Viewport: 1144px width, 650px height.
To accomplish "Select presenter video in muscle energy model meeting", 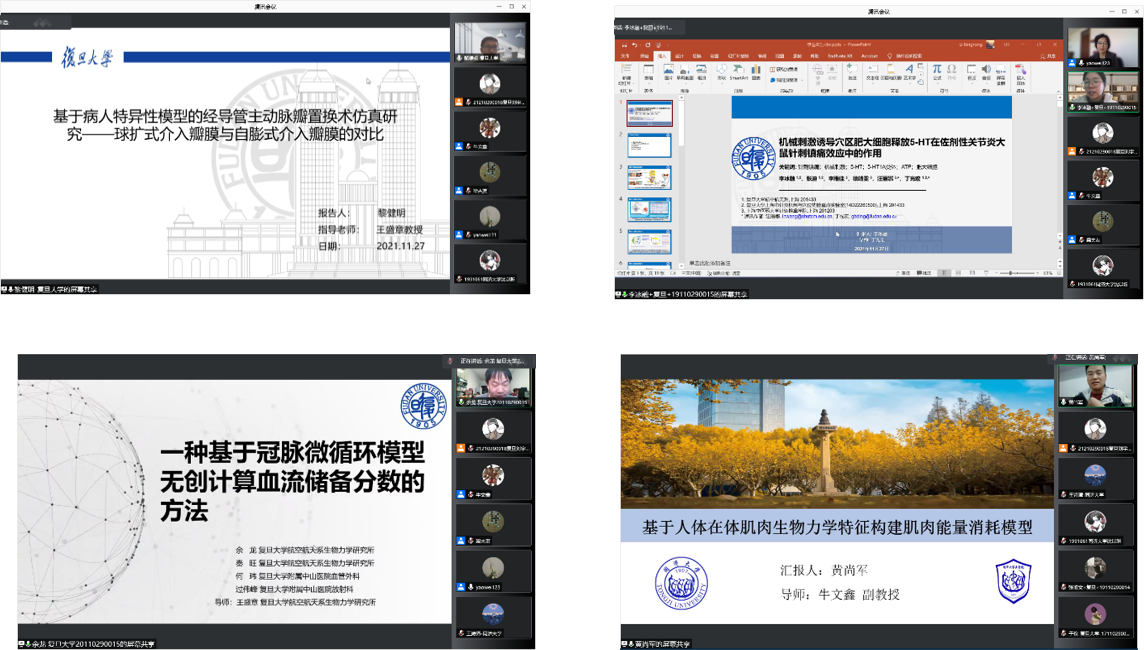I will pos(1095,386).
